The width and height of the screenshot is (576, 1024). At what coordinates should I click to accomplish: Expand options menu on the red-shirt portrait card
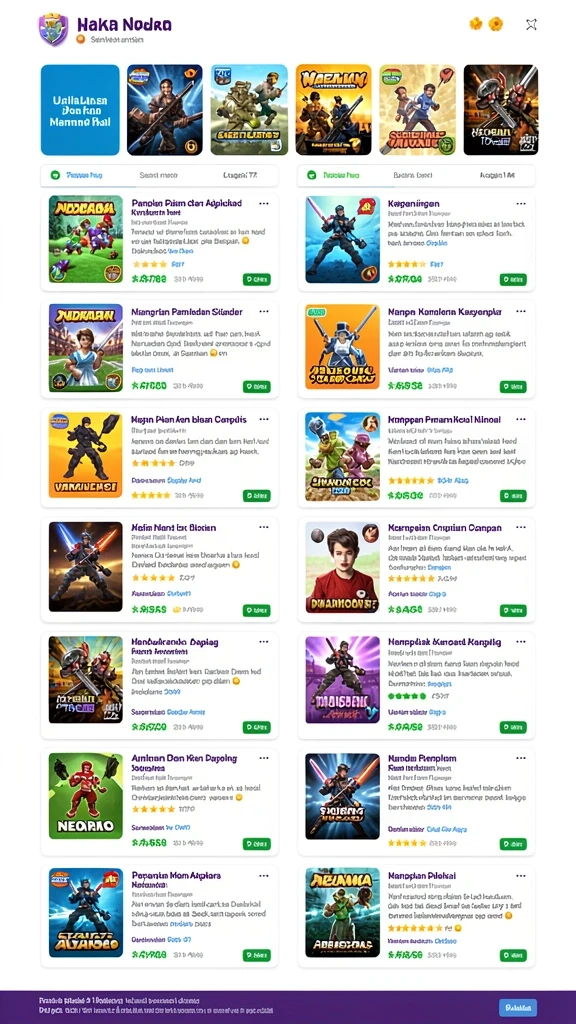[520, 527]
